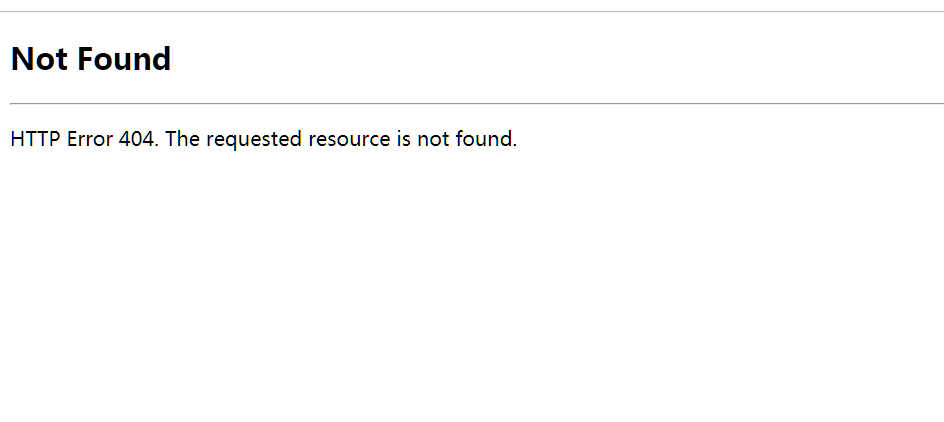
Task: Click the word "Found" in the heading
Action: (124, 59)
